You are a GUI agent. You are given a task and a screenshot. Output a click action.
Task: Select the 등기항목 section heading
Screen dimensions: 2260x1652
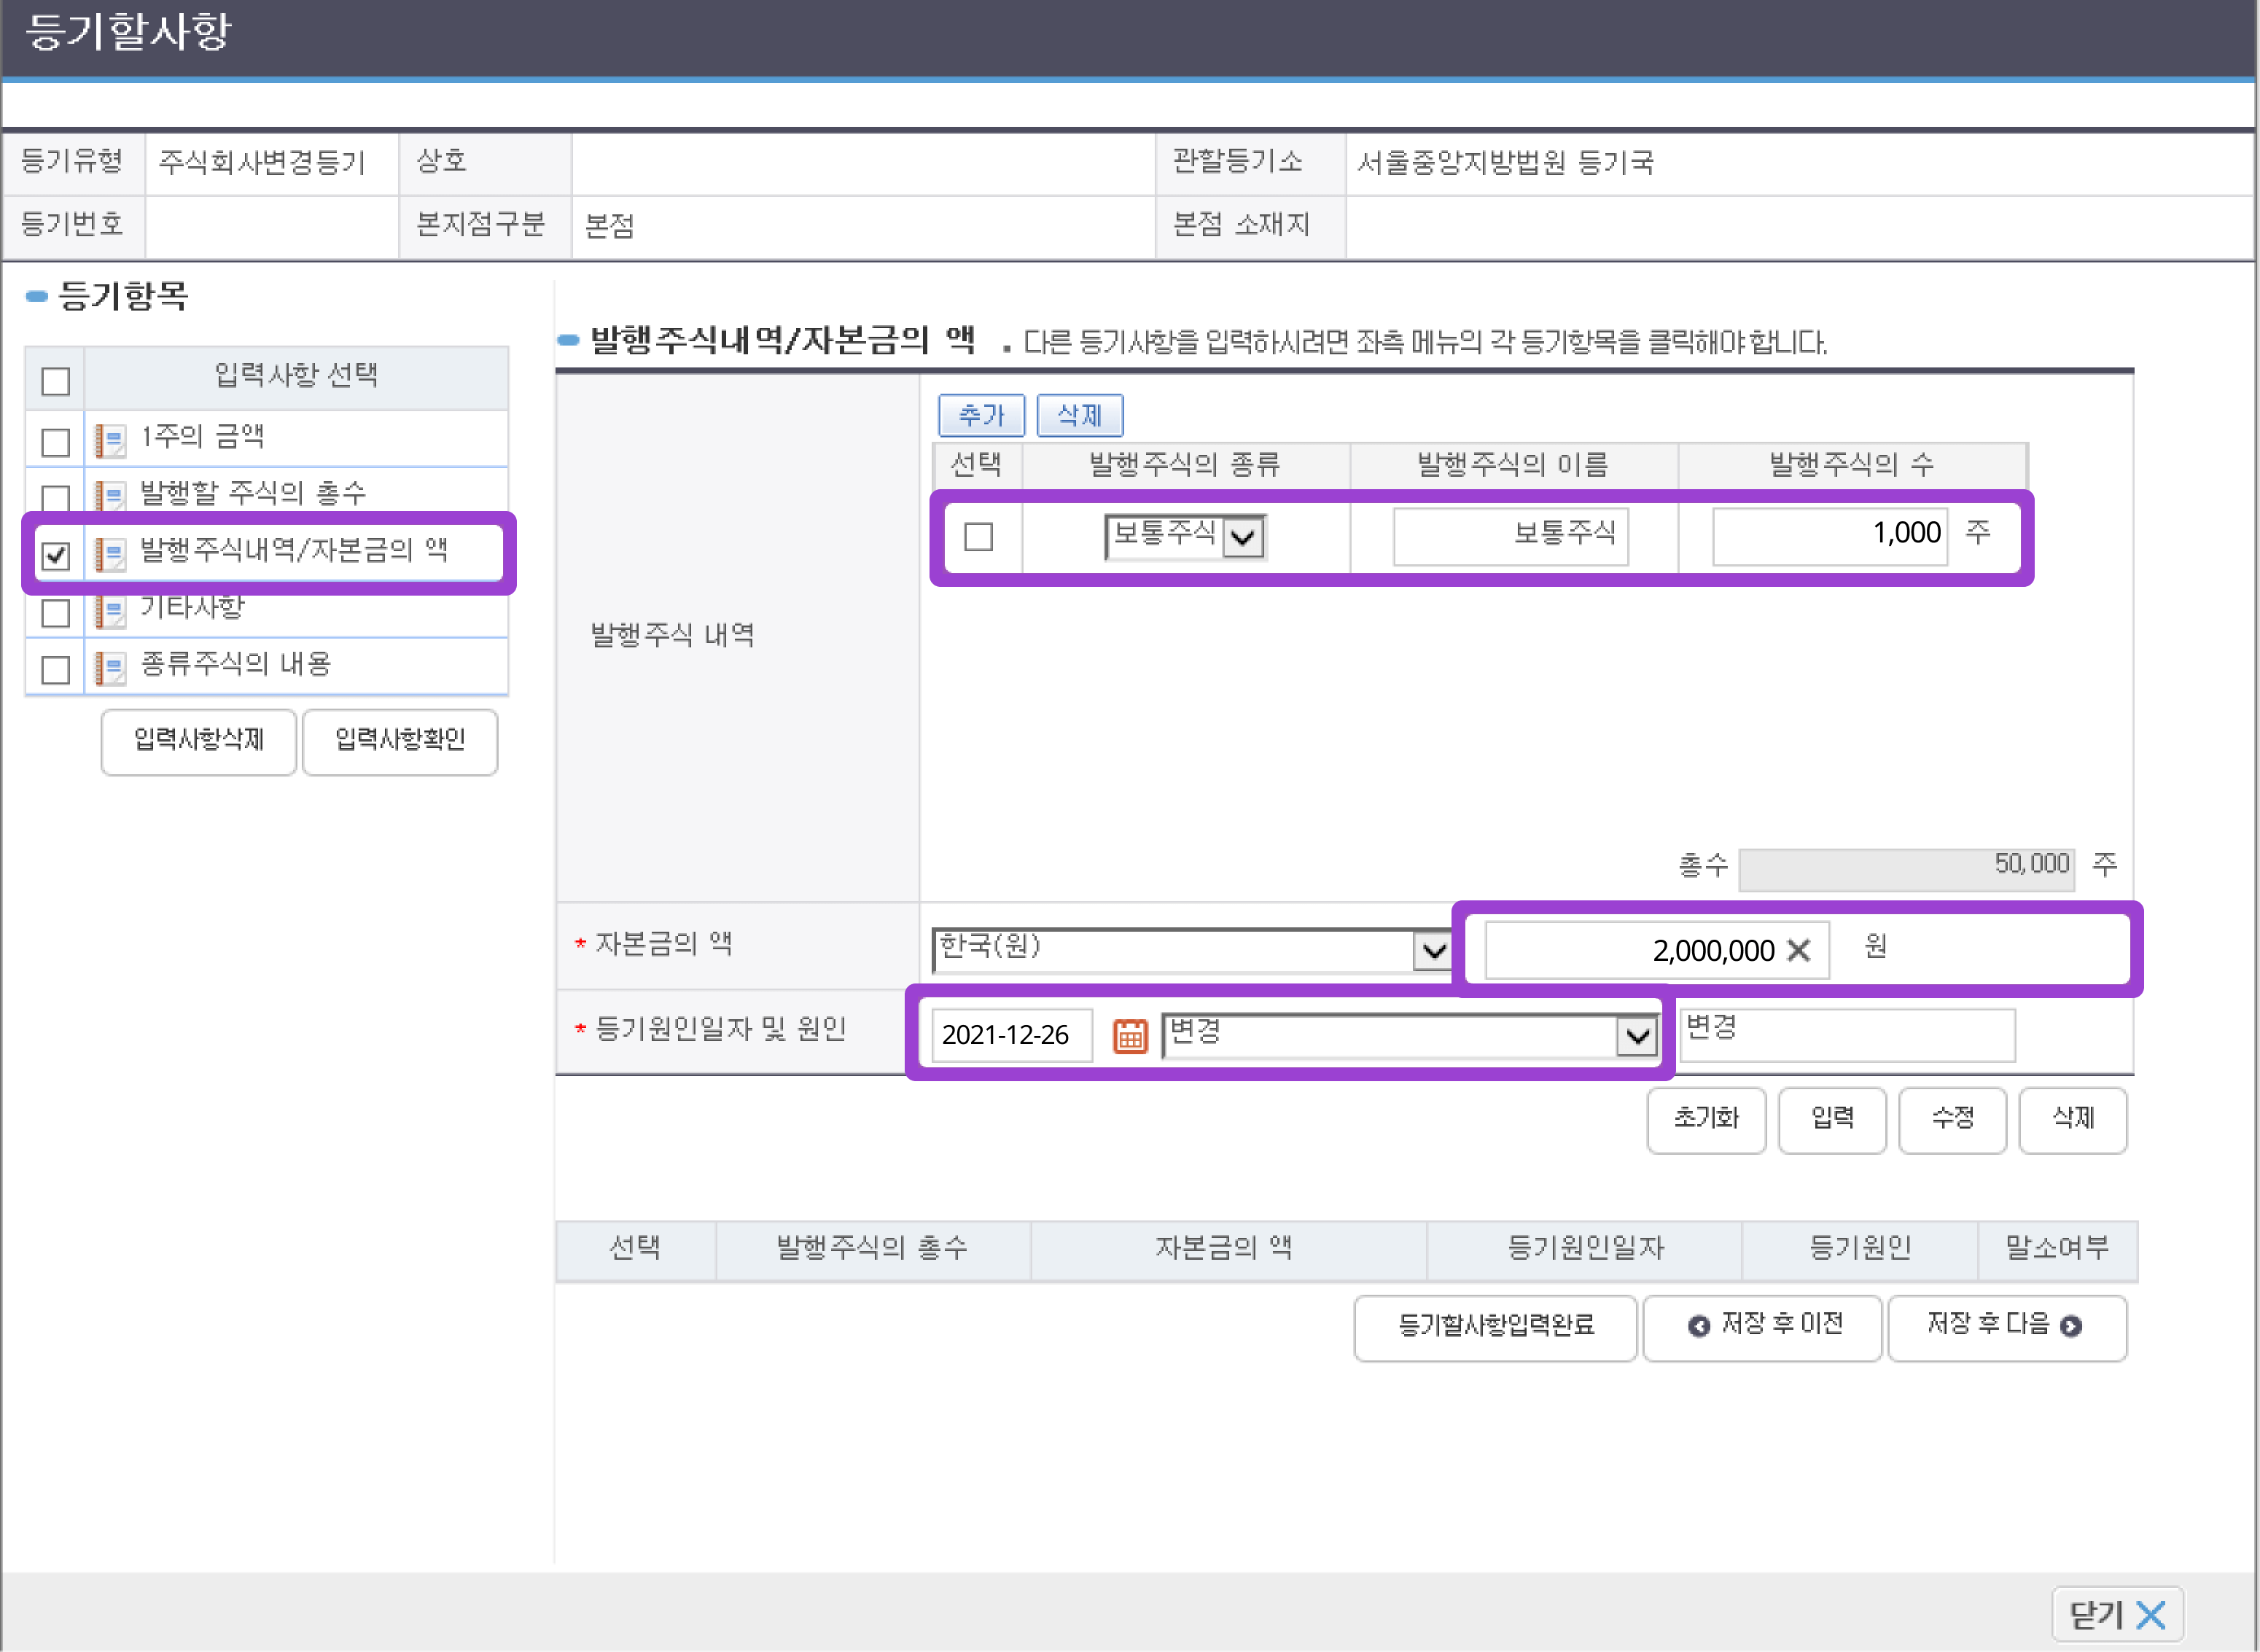tap(122, 297)
